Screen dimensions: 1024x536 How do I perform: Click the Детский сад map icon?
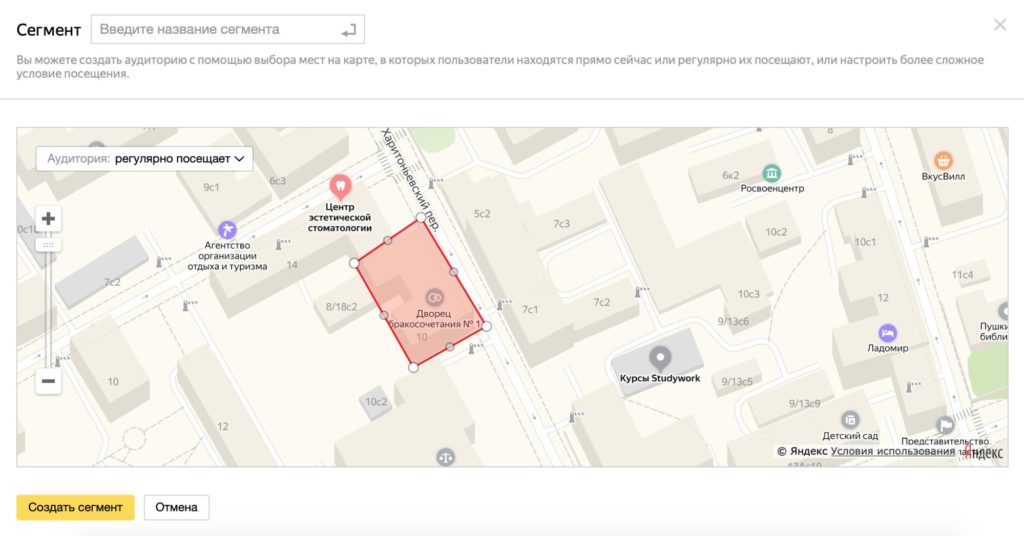(x=850, y=420)
